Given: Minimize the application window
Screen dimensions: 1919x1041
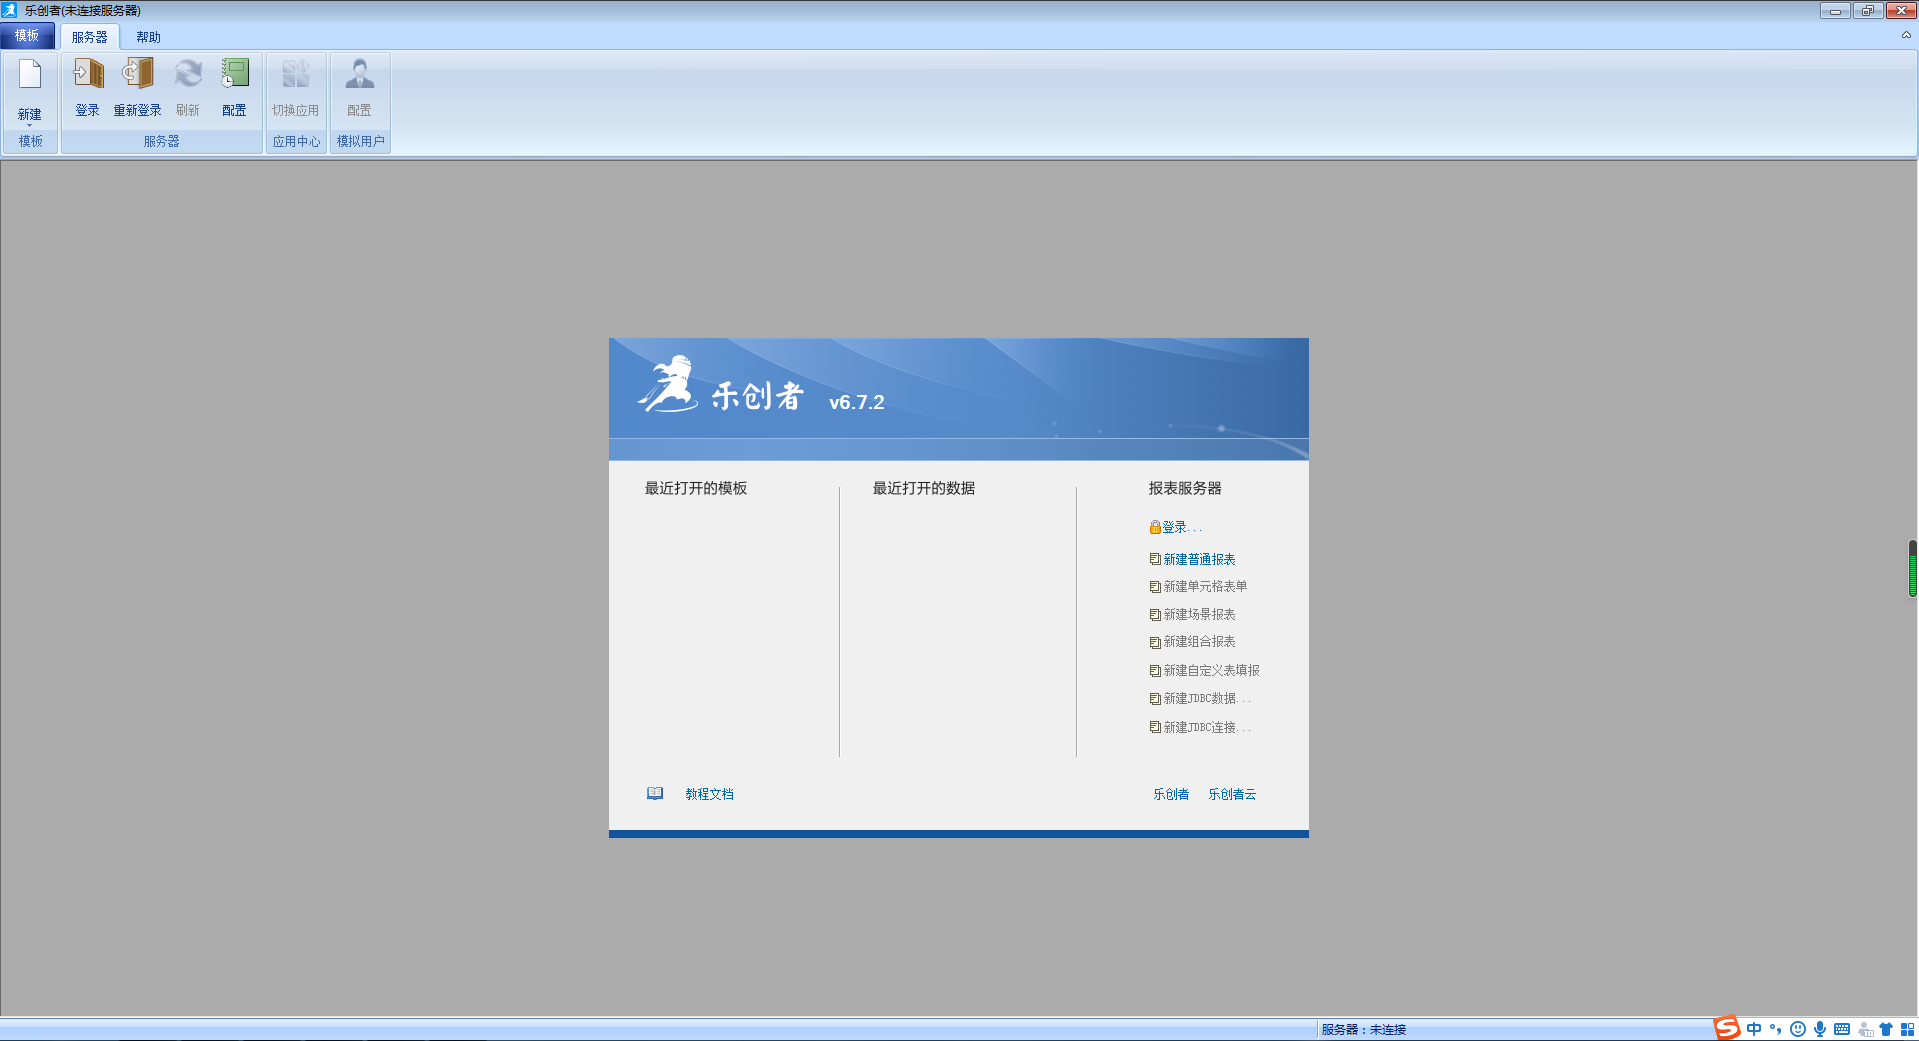Looking at the screenshot, I should point(1835,10).
